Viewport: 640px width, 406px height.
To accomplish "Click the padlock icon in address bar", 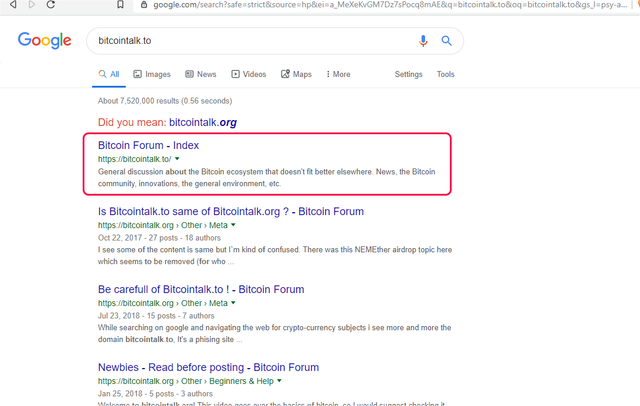I will [x=144, y=5].
